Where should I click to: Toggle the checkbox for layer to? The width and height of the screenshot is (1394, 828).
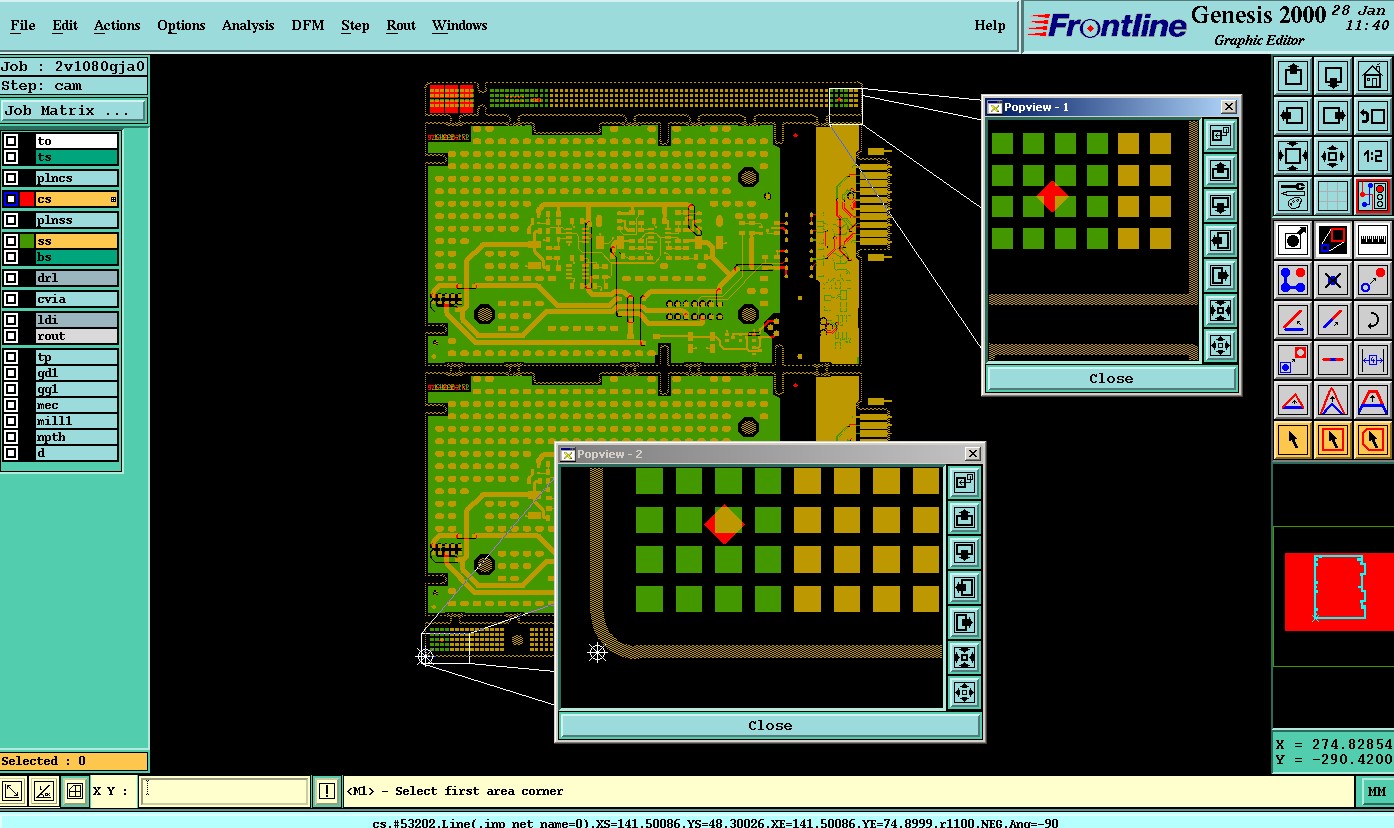coord(11,141)
